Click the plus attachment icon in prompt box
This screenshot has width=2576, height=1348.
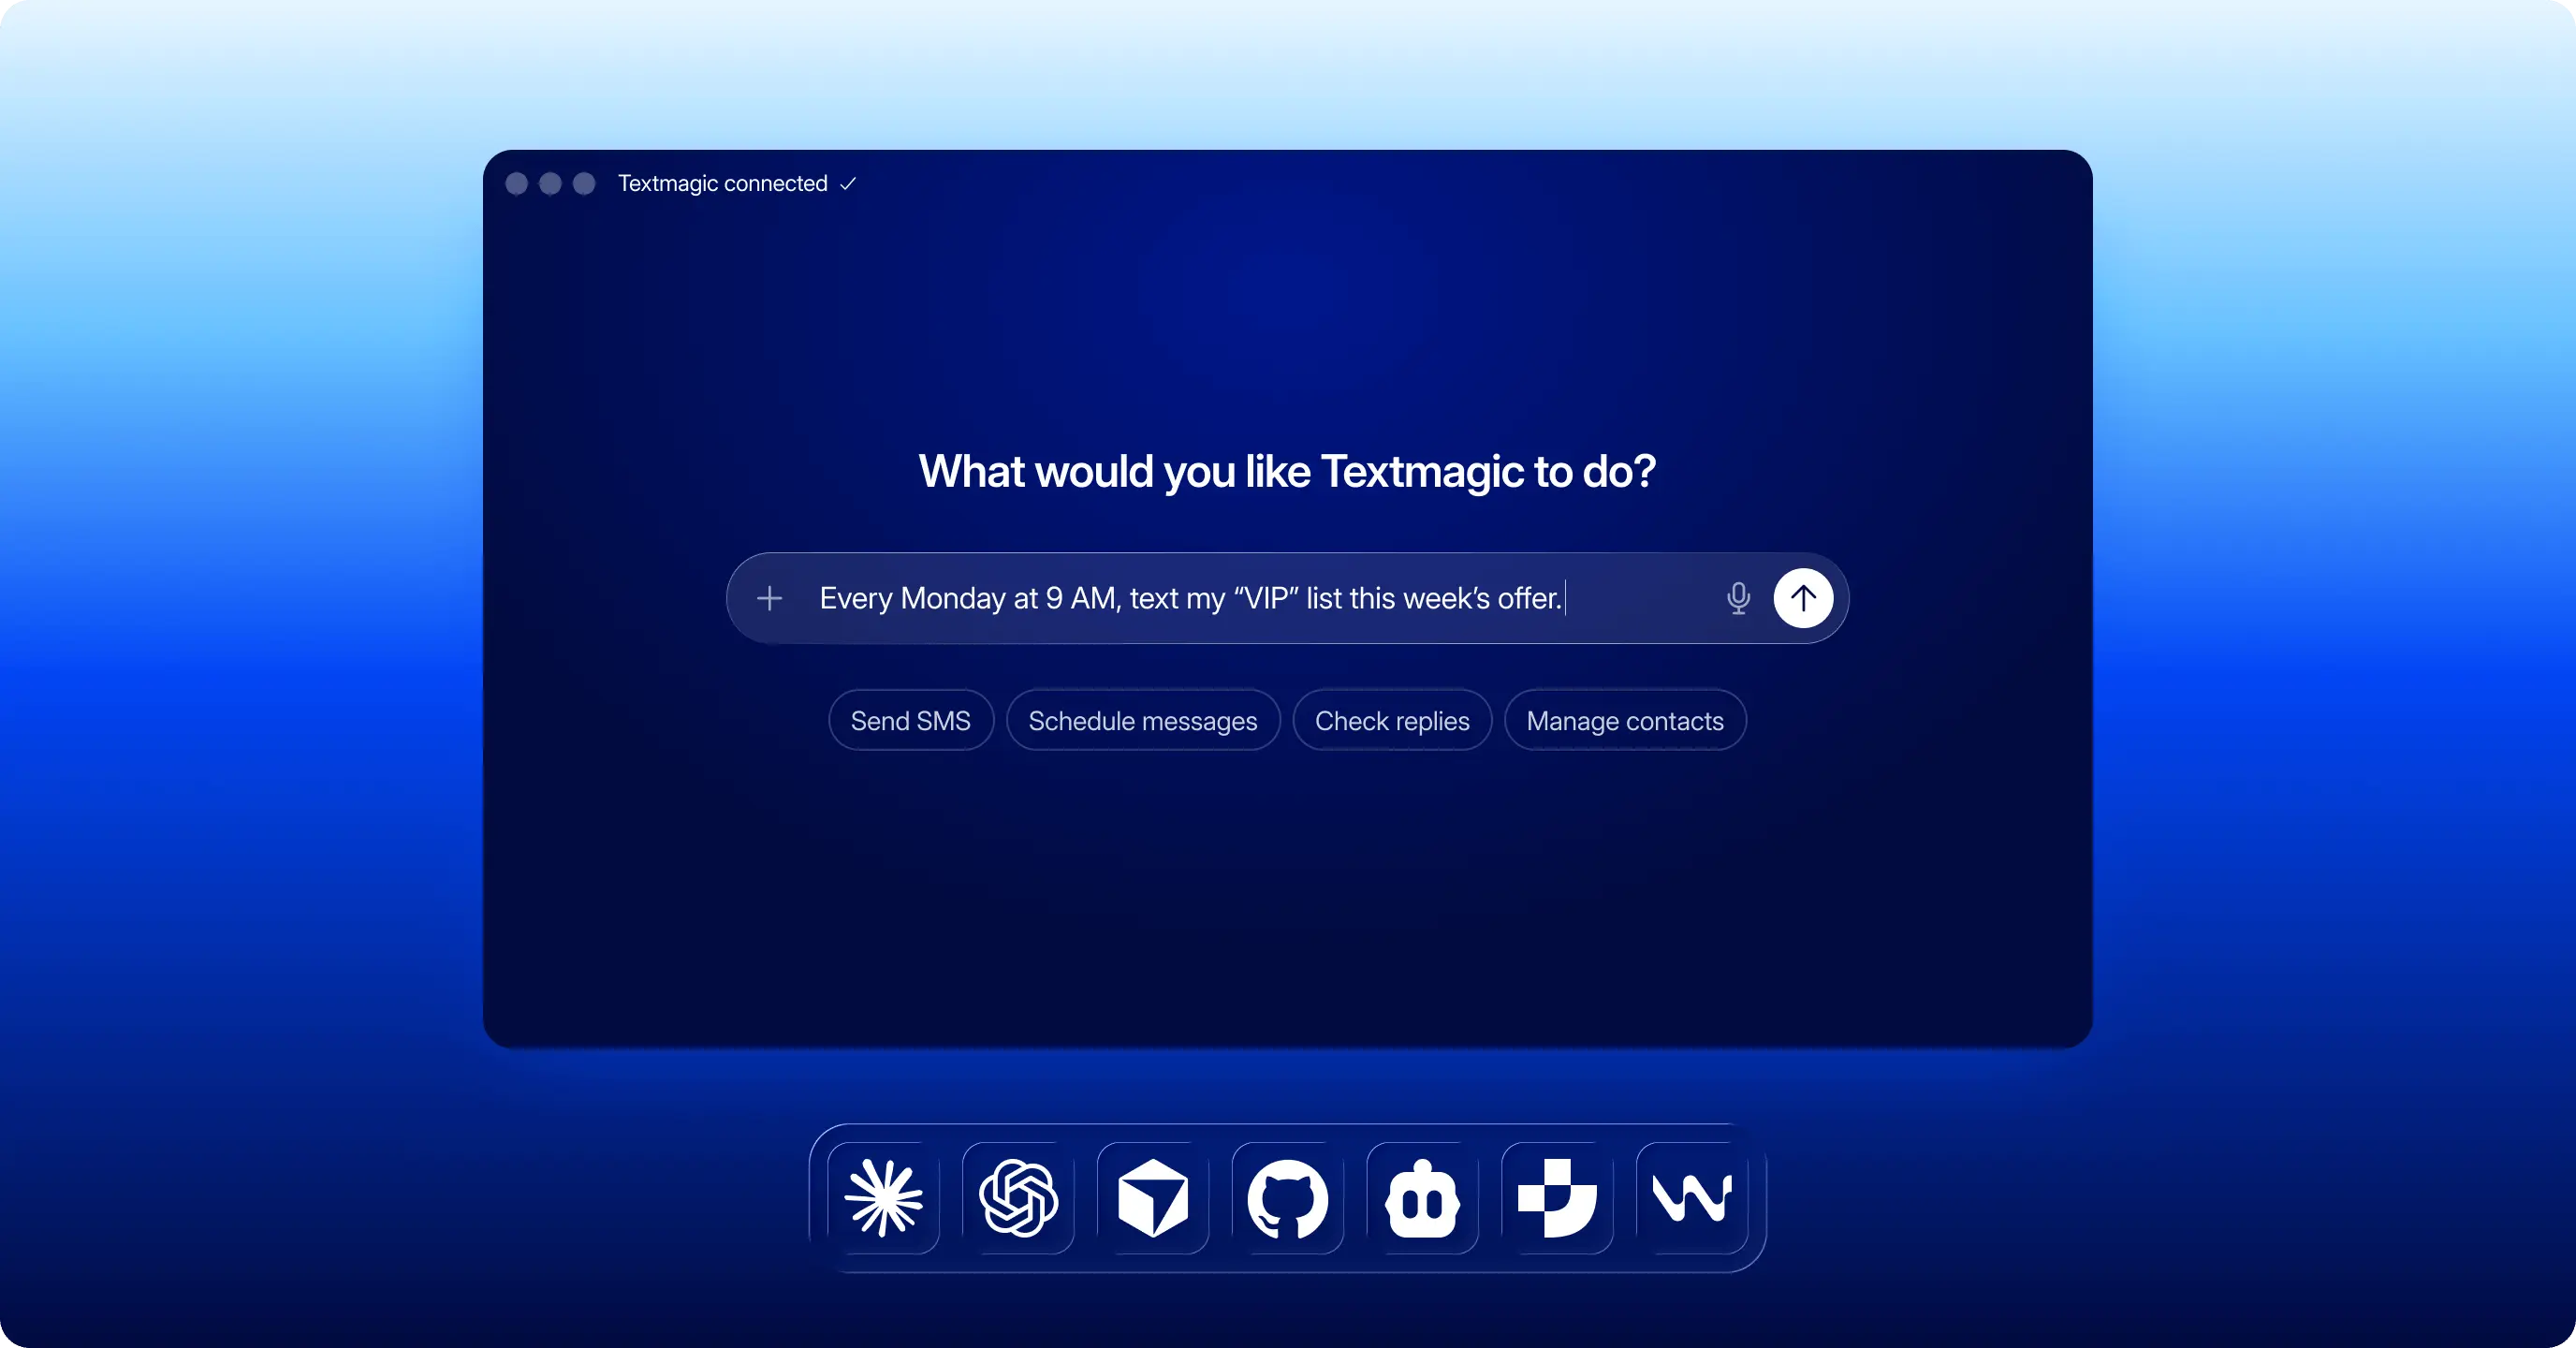tap(769, 598)
